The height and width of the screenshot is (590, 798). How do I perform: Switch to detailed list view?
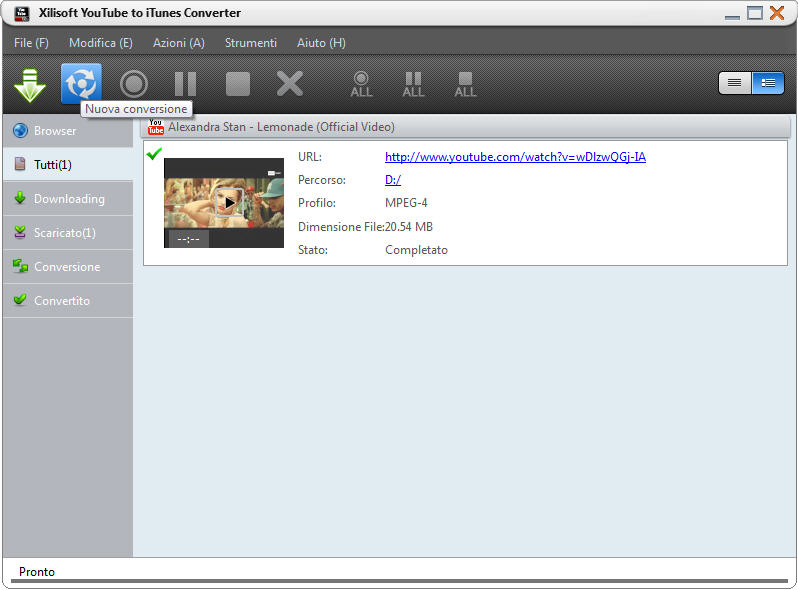click(768, 83)
